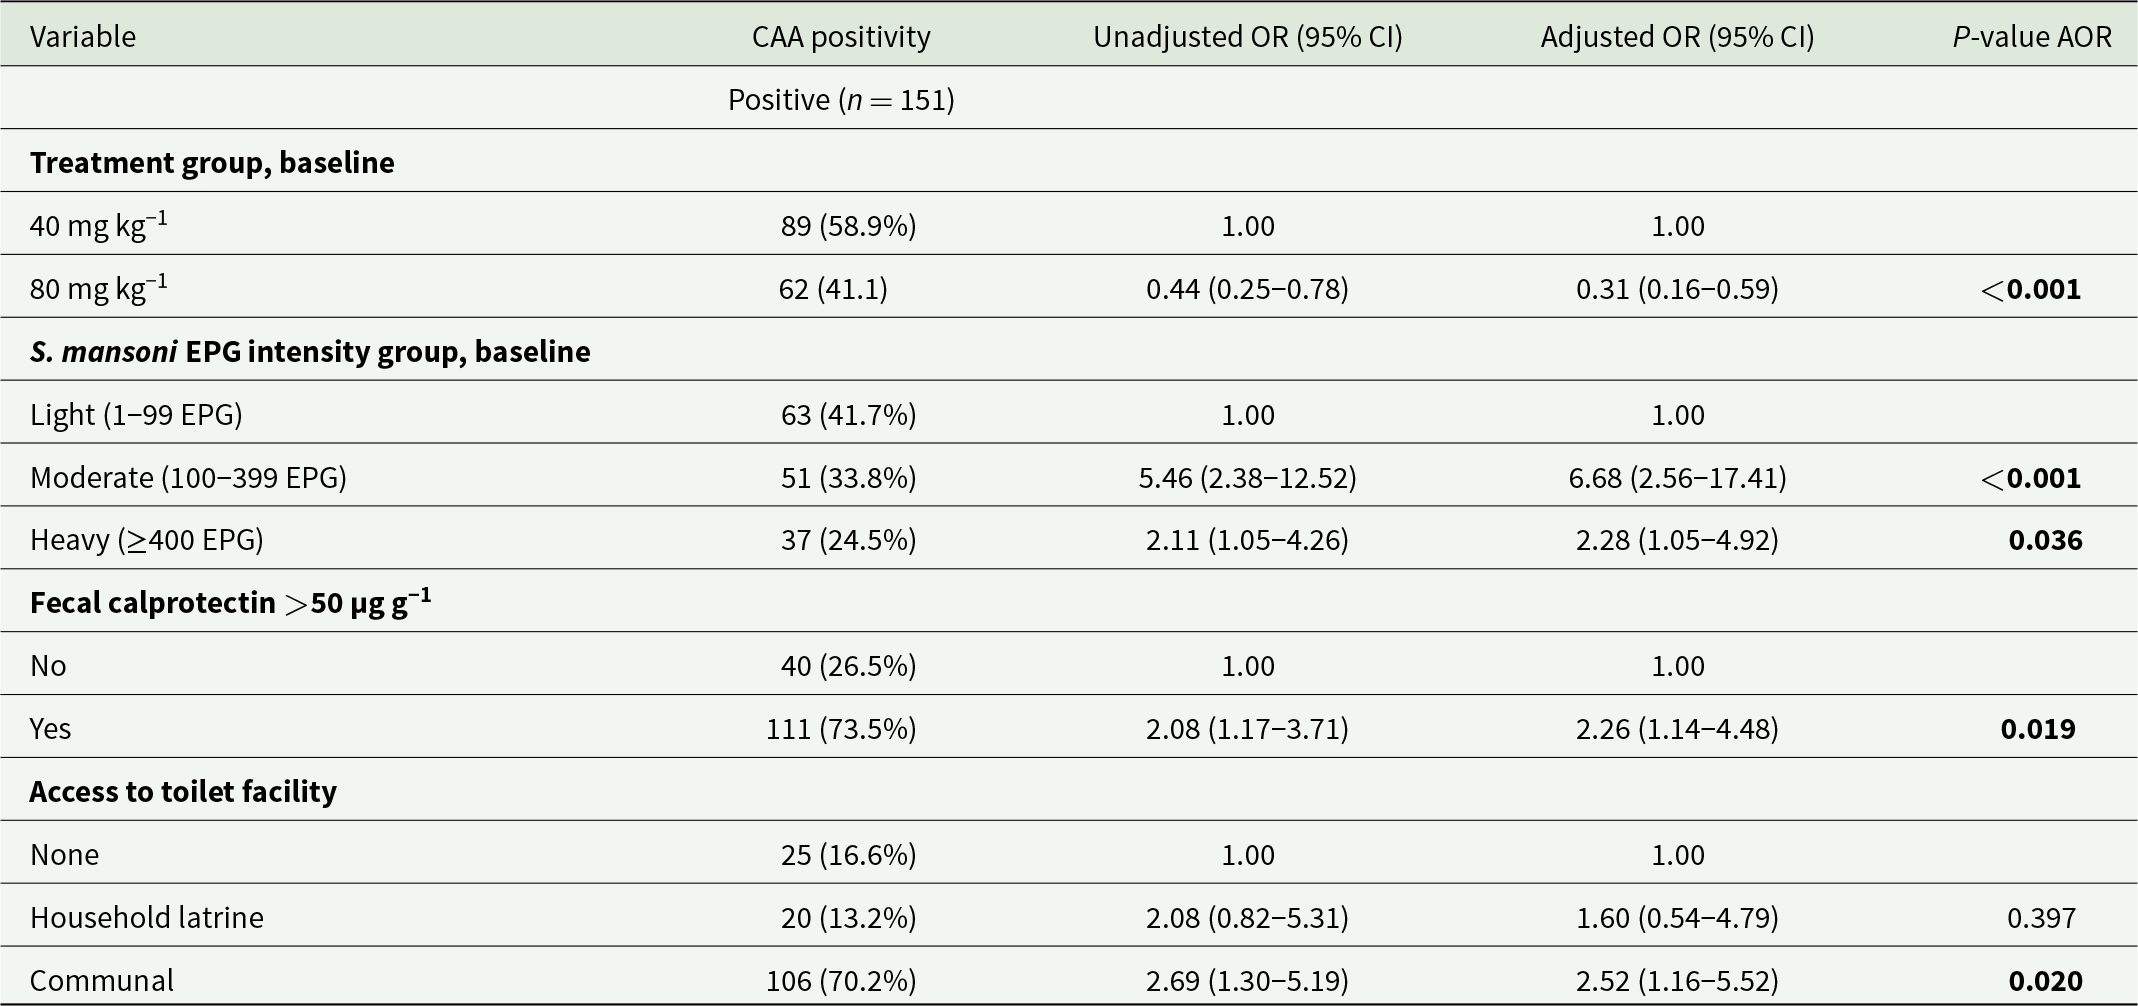Select the Moderate (100–399 EPG) row label
Image resolution: width=2138 pixels, height=1006 pixels.
click(x=188, y=477)
